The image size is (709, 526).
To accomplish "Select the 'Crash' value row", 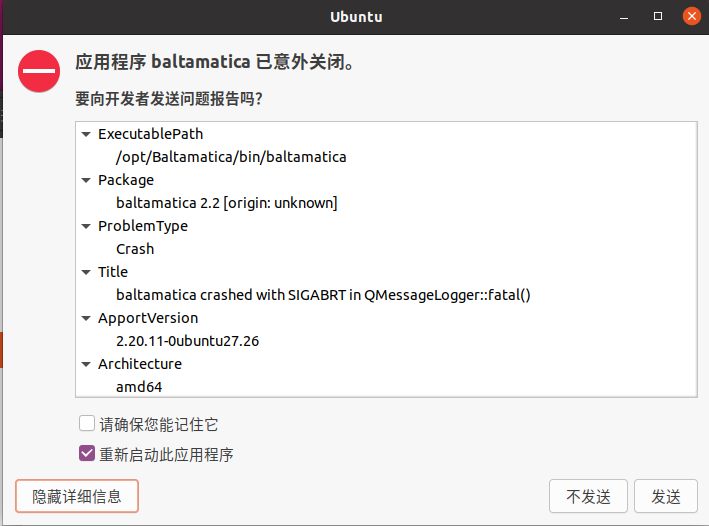I will [135, 249].
